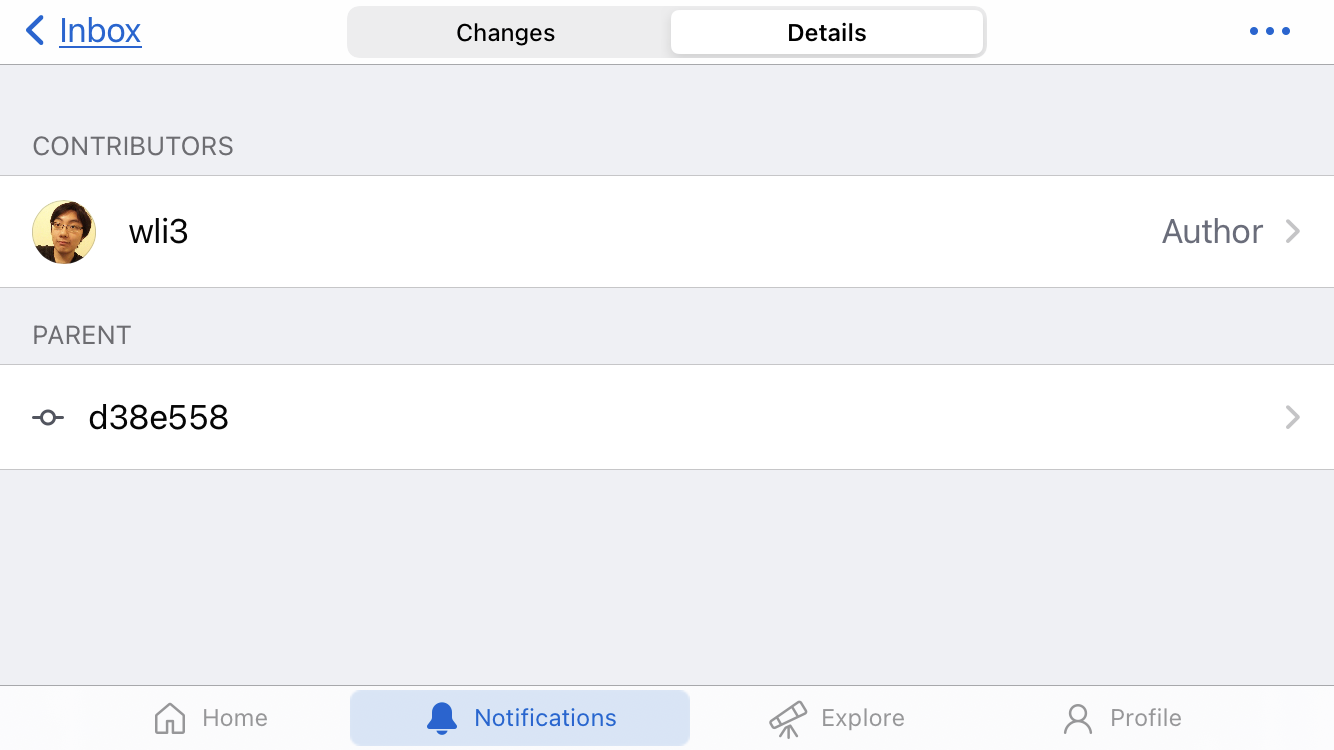Screen dimensions: 1334x750
Task: Tap wli3's profile avatar picture
Action: click(x=63, y=231)
